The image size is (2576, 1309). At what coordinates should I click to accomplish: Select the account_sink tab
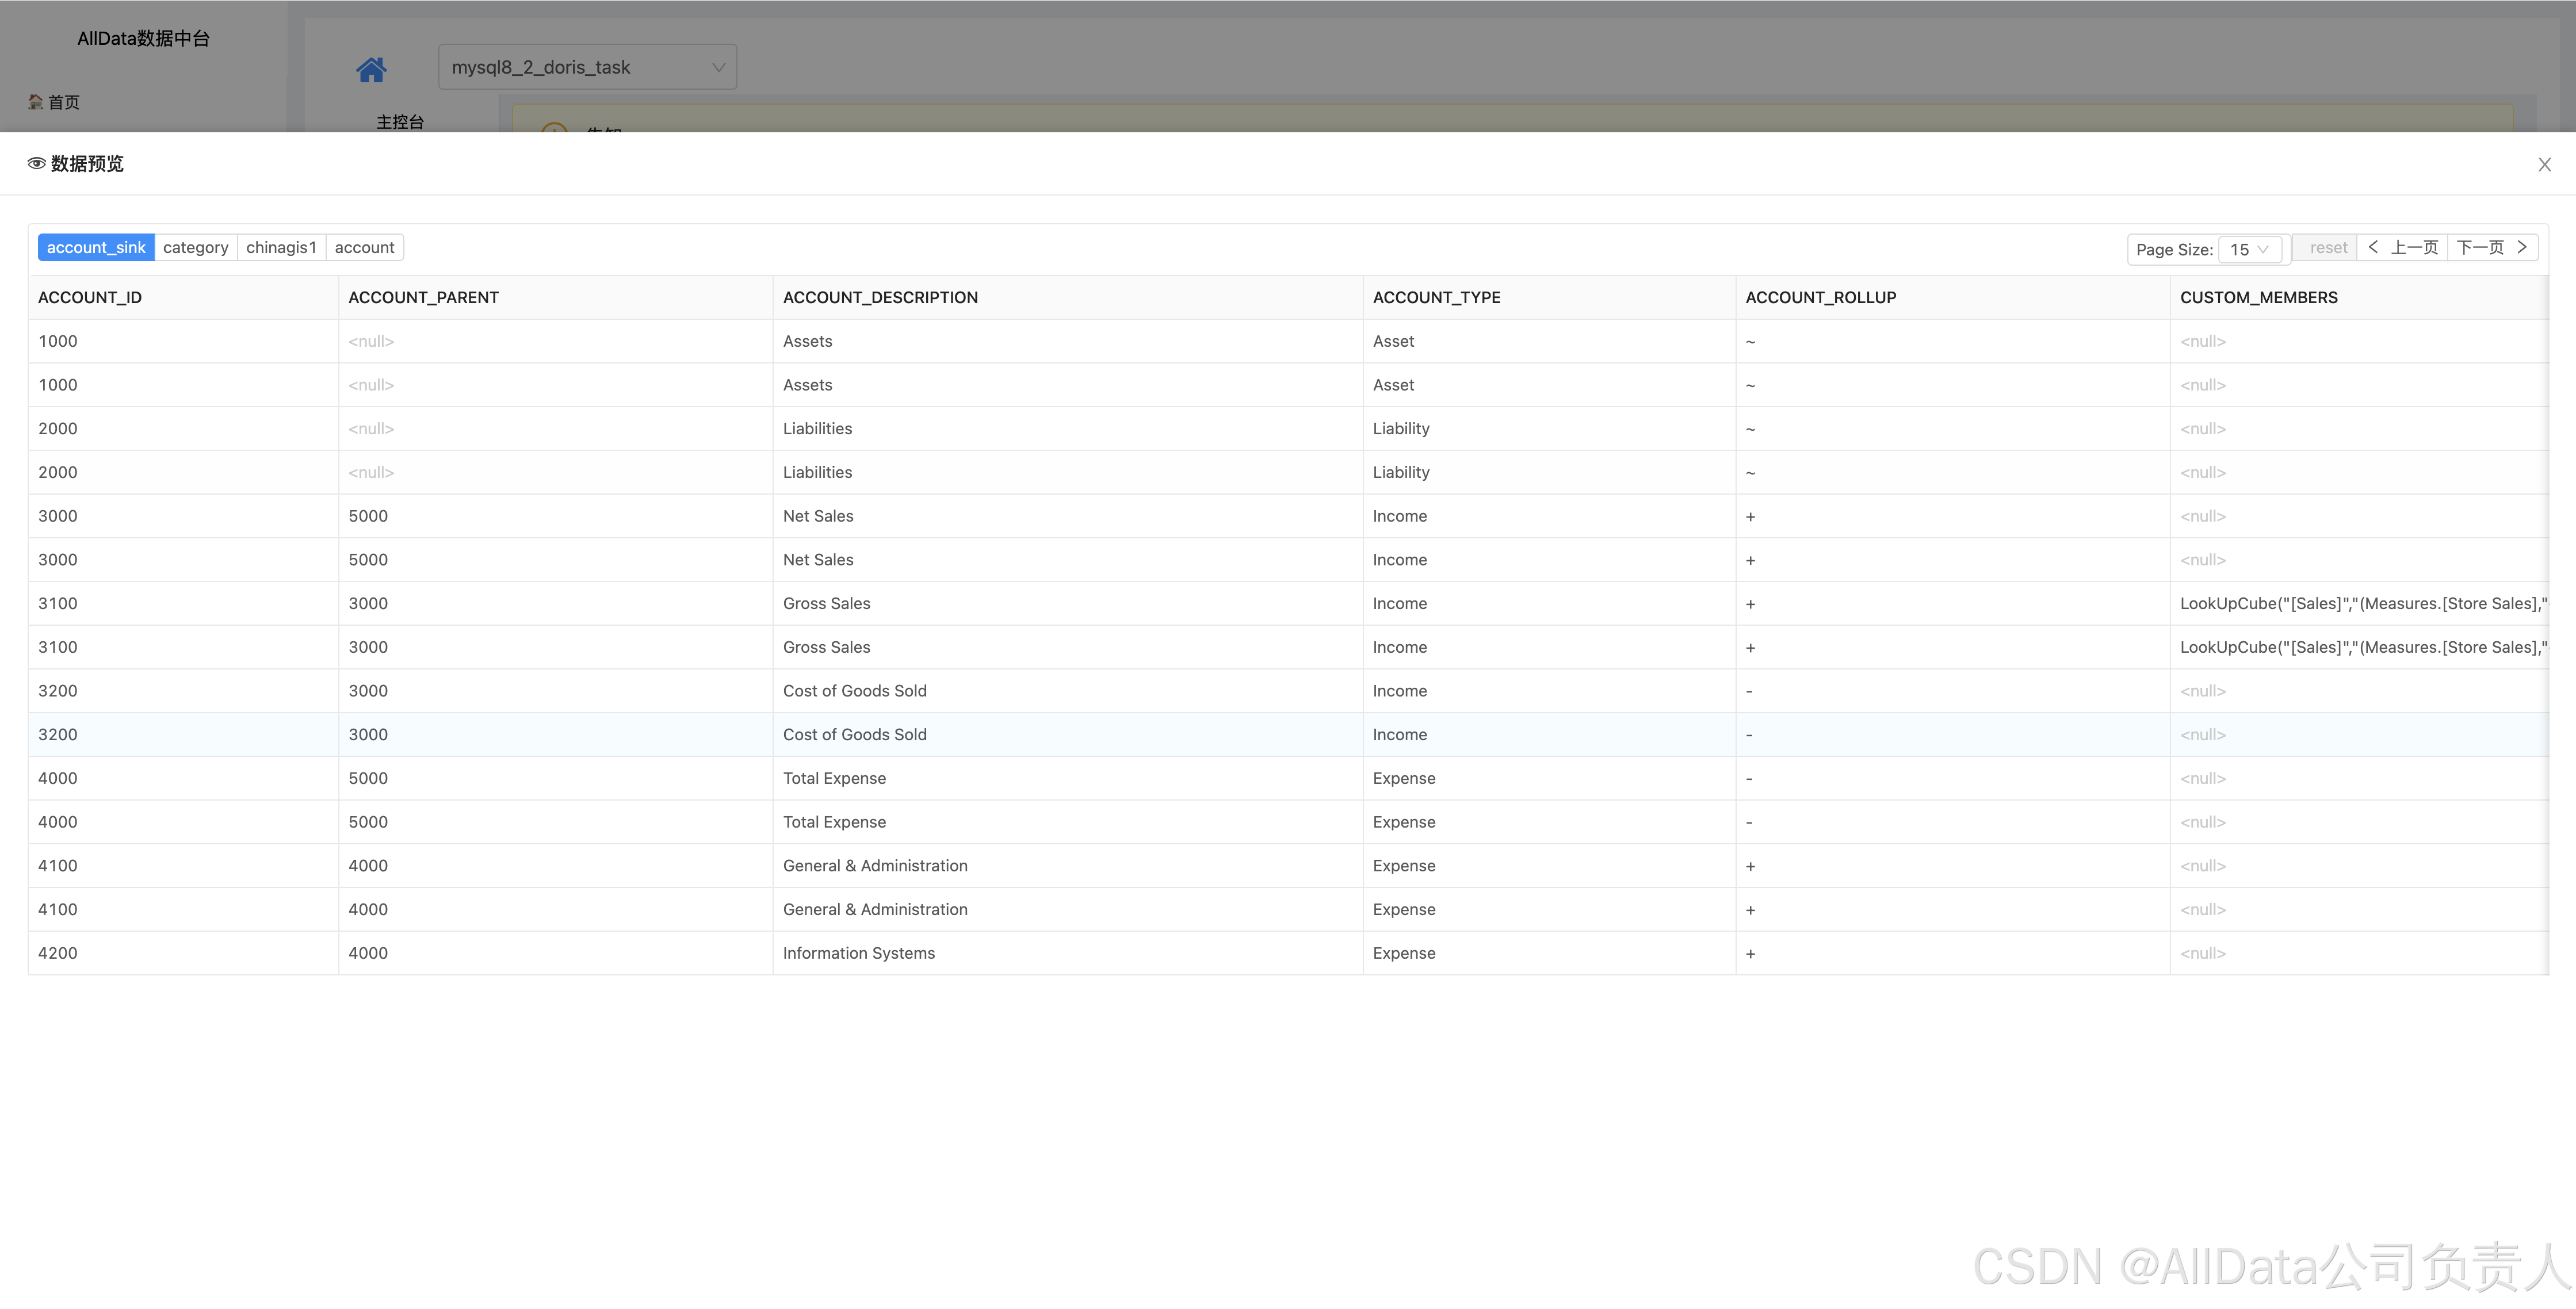(x=96, y=247)
